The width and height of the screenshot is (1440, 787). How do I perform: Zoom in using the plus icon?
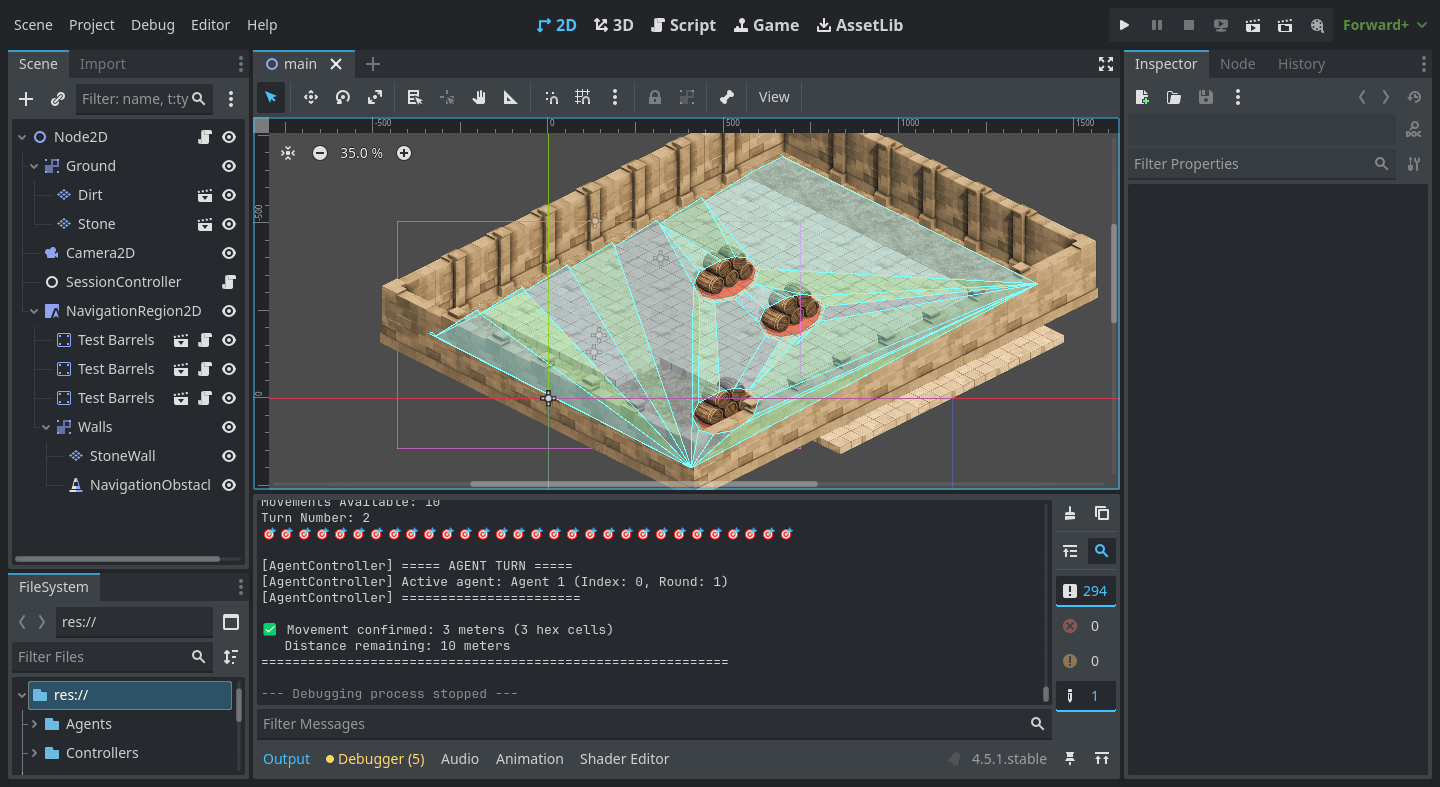point(404,153)
